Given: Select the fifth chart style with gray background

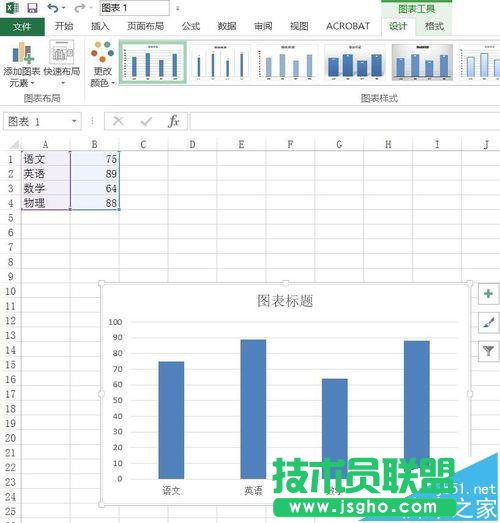Looking at the screenshot, I should pos(422,63).
